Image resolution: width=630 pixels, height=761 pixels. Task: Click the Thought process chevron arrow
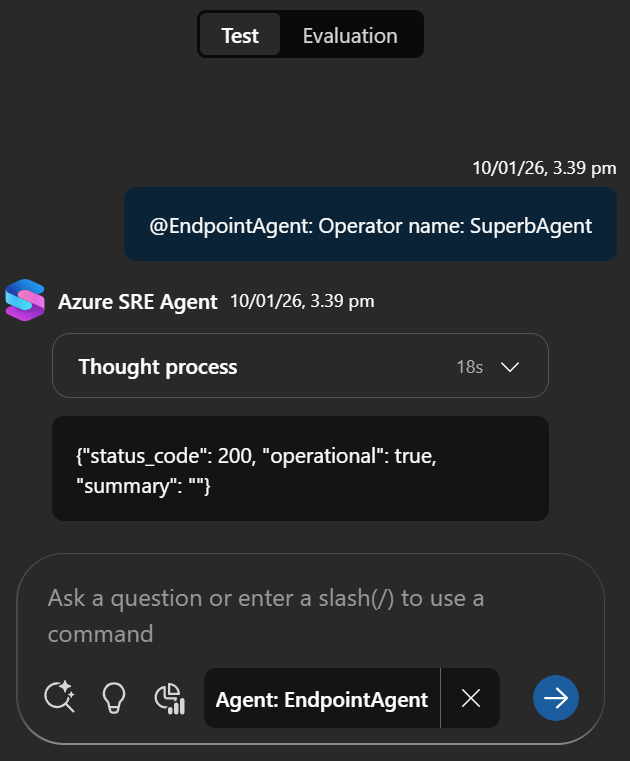[x=510, y=367]
